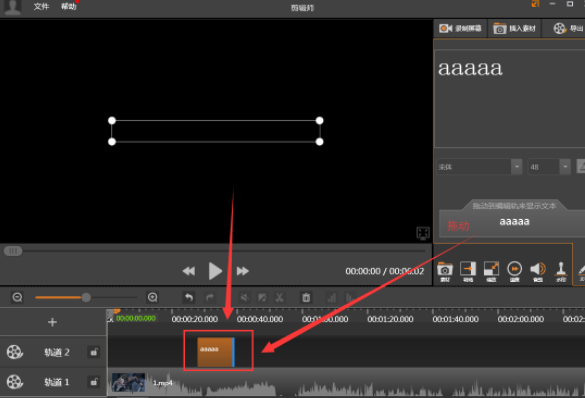Click the redo arrow icon

(x=210, y=297)
